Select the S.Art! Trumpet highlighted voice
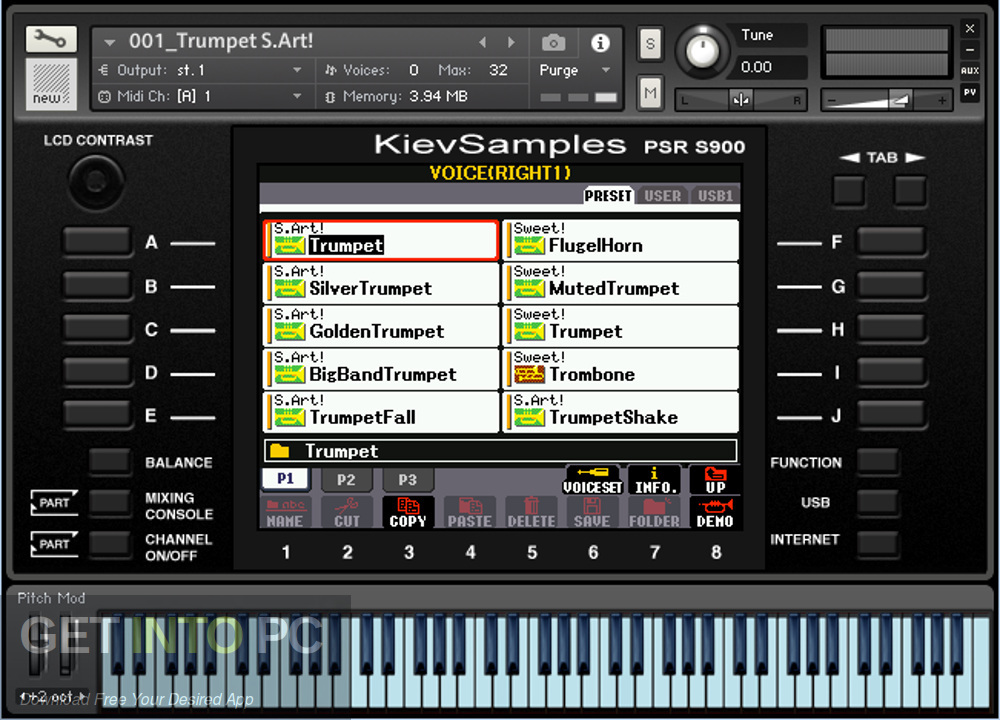This screenshot has height=720, width=1000. pyautogui.click(x=381, y=240)
